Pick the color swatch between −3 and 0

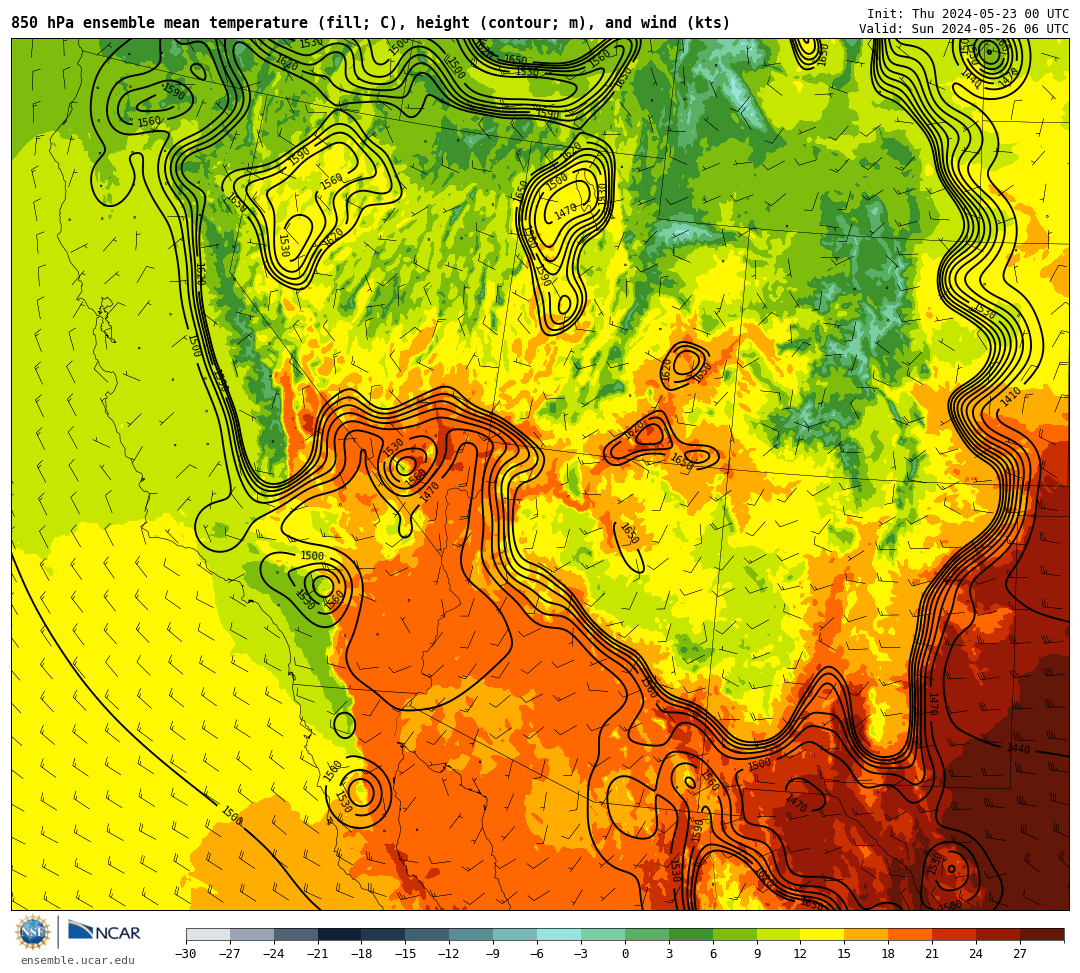click(x=603, y=934)
